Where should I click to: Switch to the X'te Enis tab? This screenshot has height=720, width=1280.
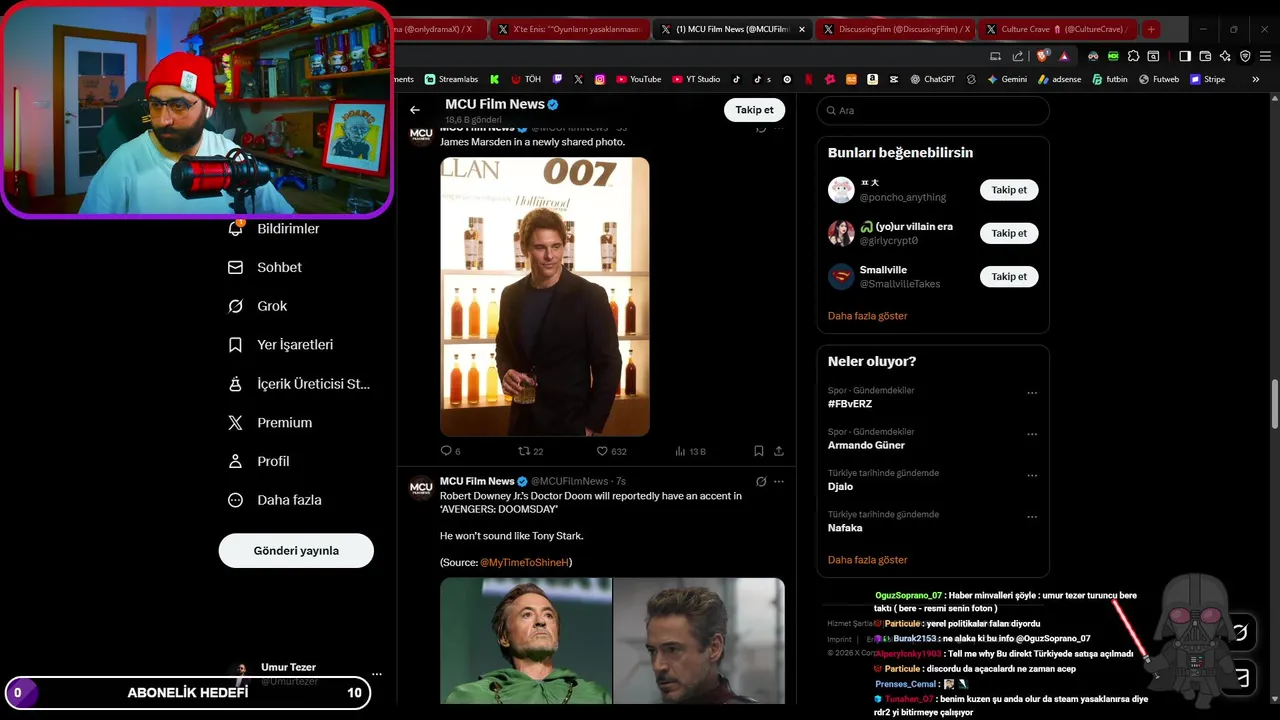click(x=570, y=29)
